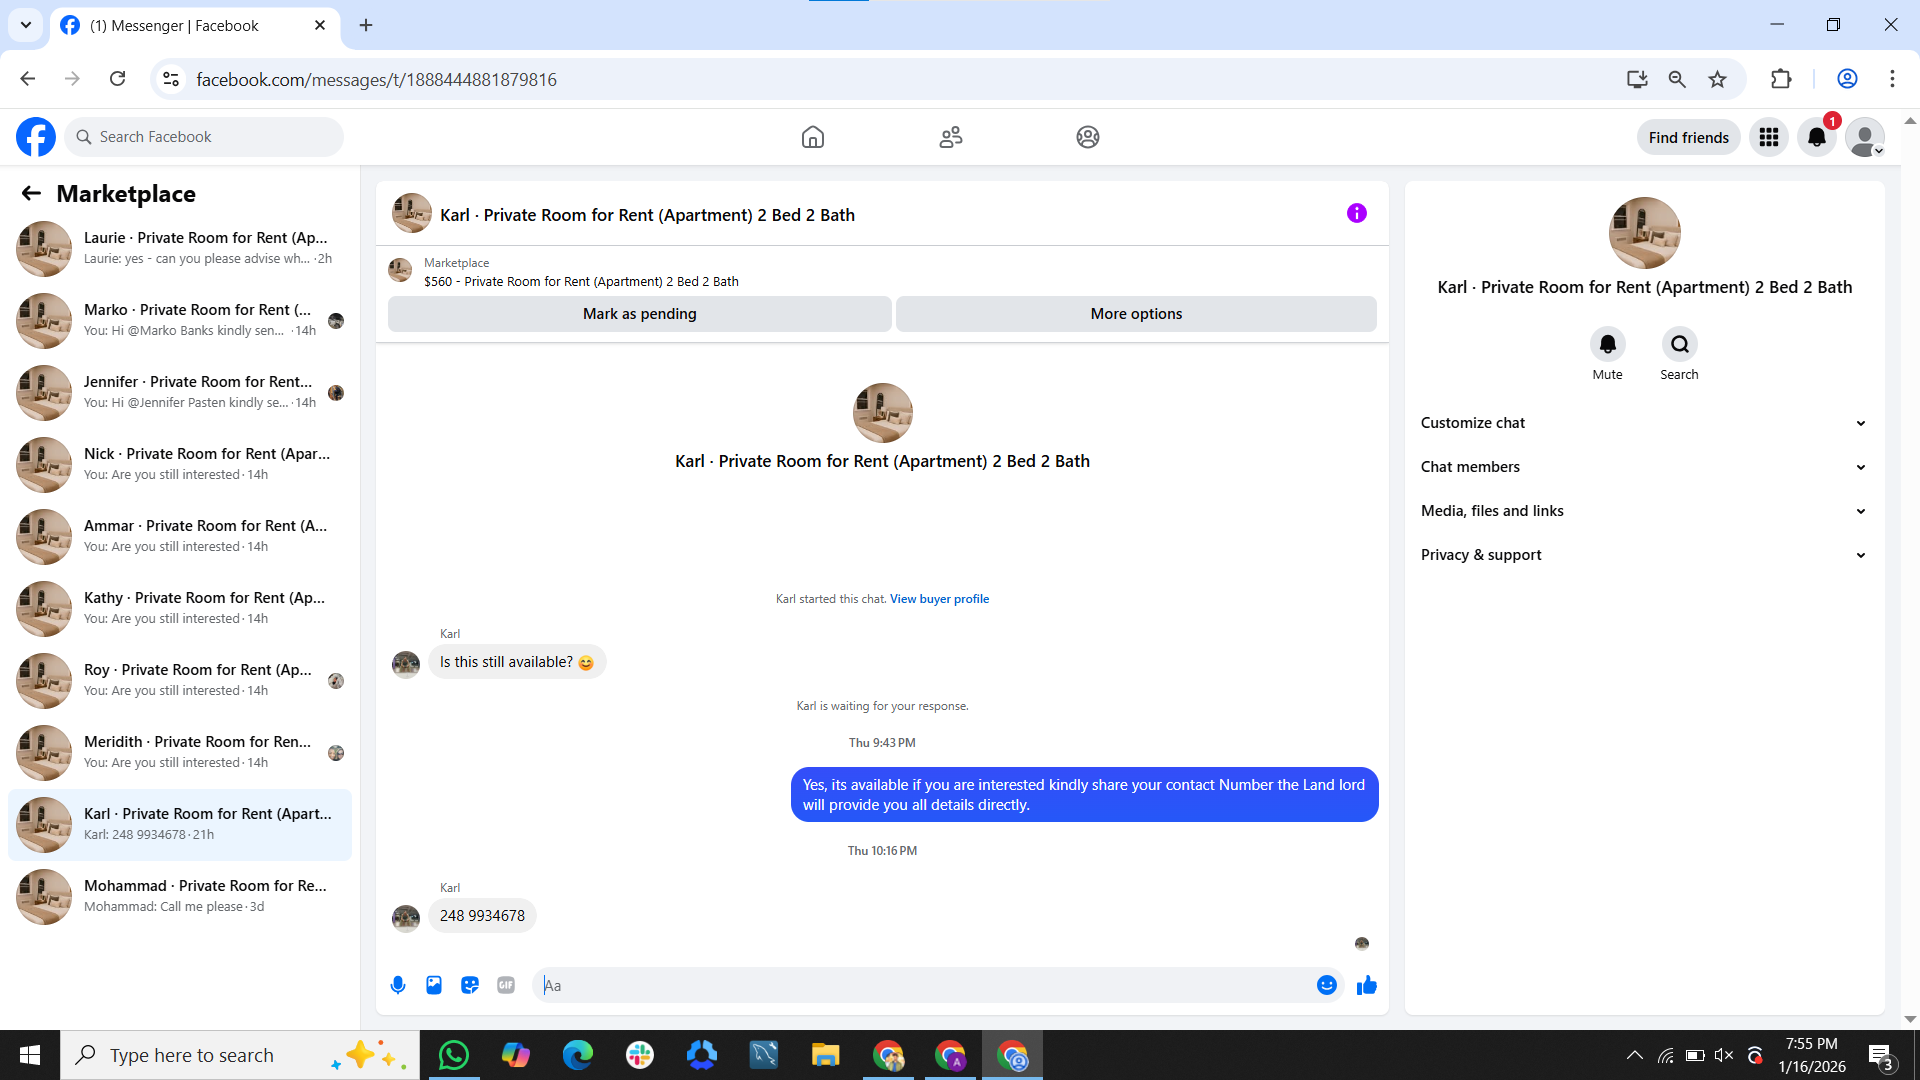The height and width of the screenshot is (1080, 1920).
Task: Mute this conversation with bell icon
Action: [x=1607, y=345]
